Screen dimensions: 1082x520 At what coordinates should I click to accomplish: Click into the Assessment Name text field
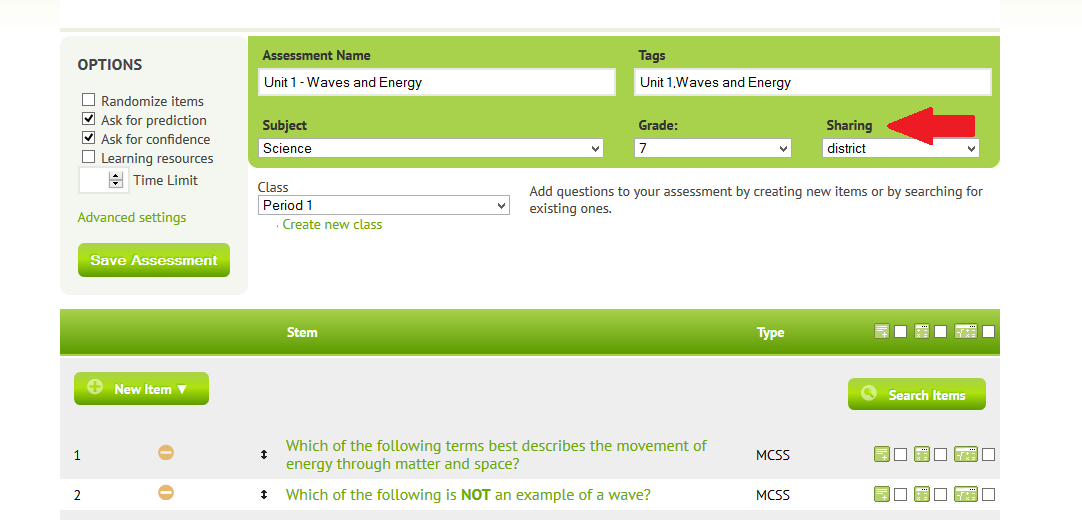[x=437, y=82]
